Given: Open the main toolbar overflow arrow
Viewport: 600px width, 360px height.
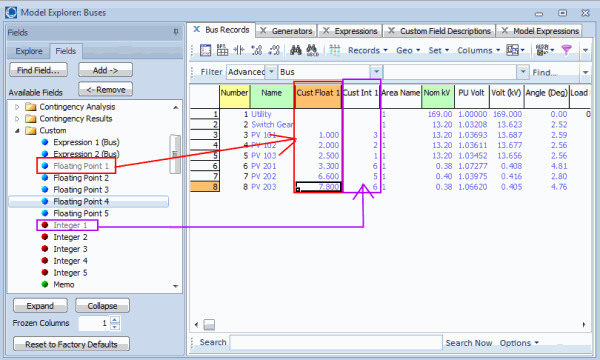Looking at the screenshot, I should click(x=585, y=50).
